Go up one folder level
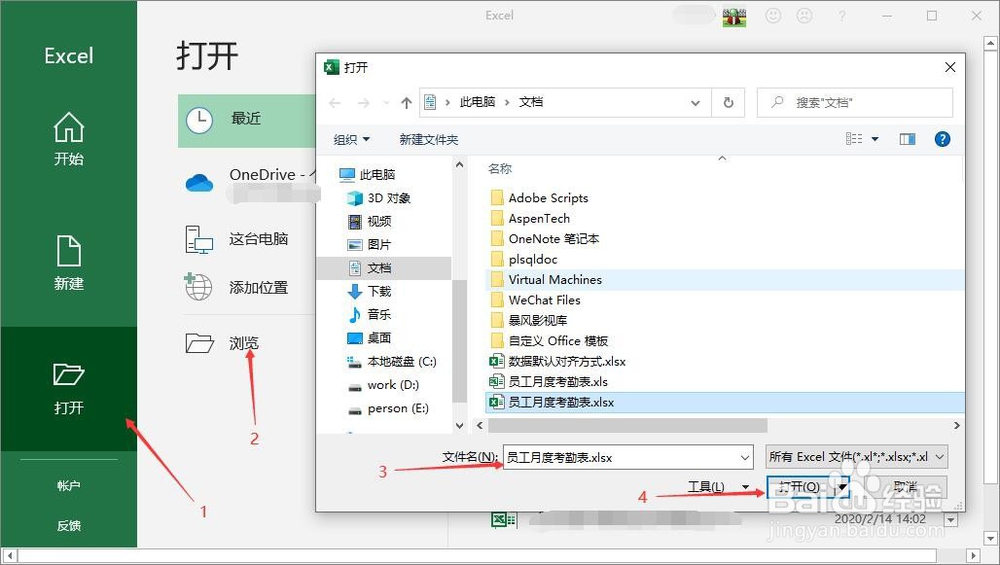Screen dimensions: 1000x565 [x=406, y=103]
